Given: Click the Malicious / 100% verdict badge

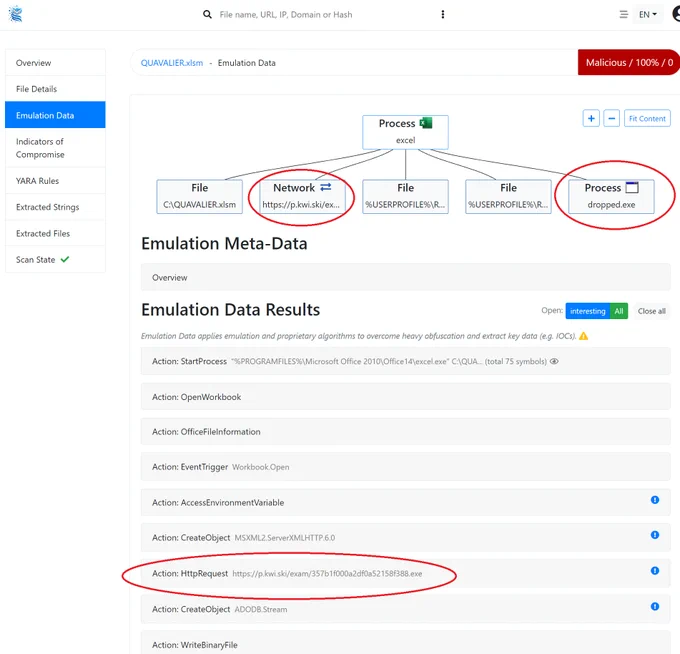Looking at the screenshot, I should pos(629,62).
